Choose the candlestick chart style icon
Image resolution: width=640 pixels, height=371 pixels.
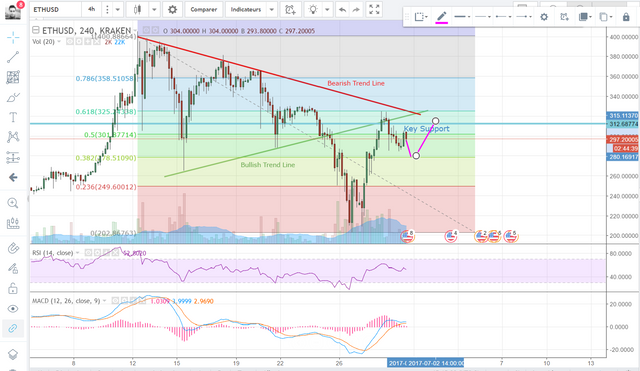tap(138, 9)
